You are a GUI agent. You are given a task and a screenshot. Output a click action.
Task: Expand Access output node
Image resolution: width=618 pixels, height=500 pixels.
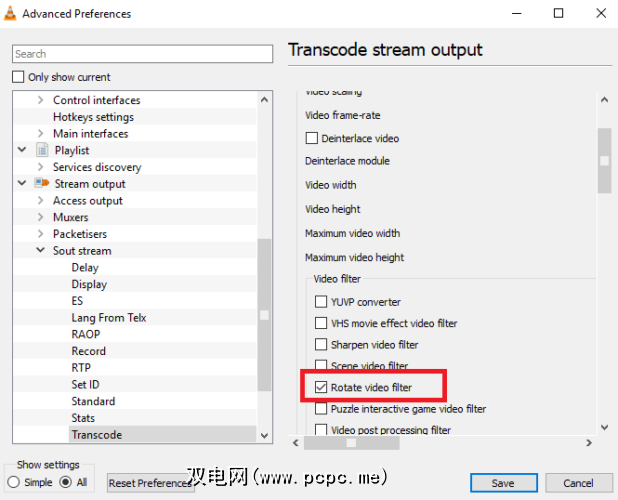40,200
